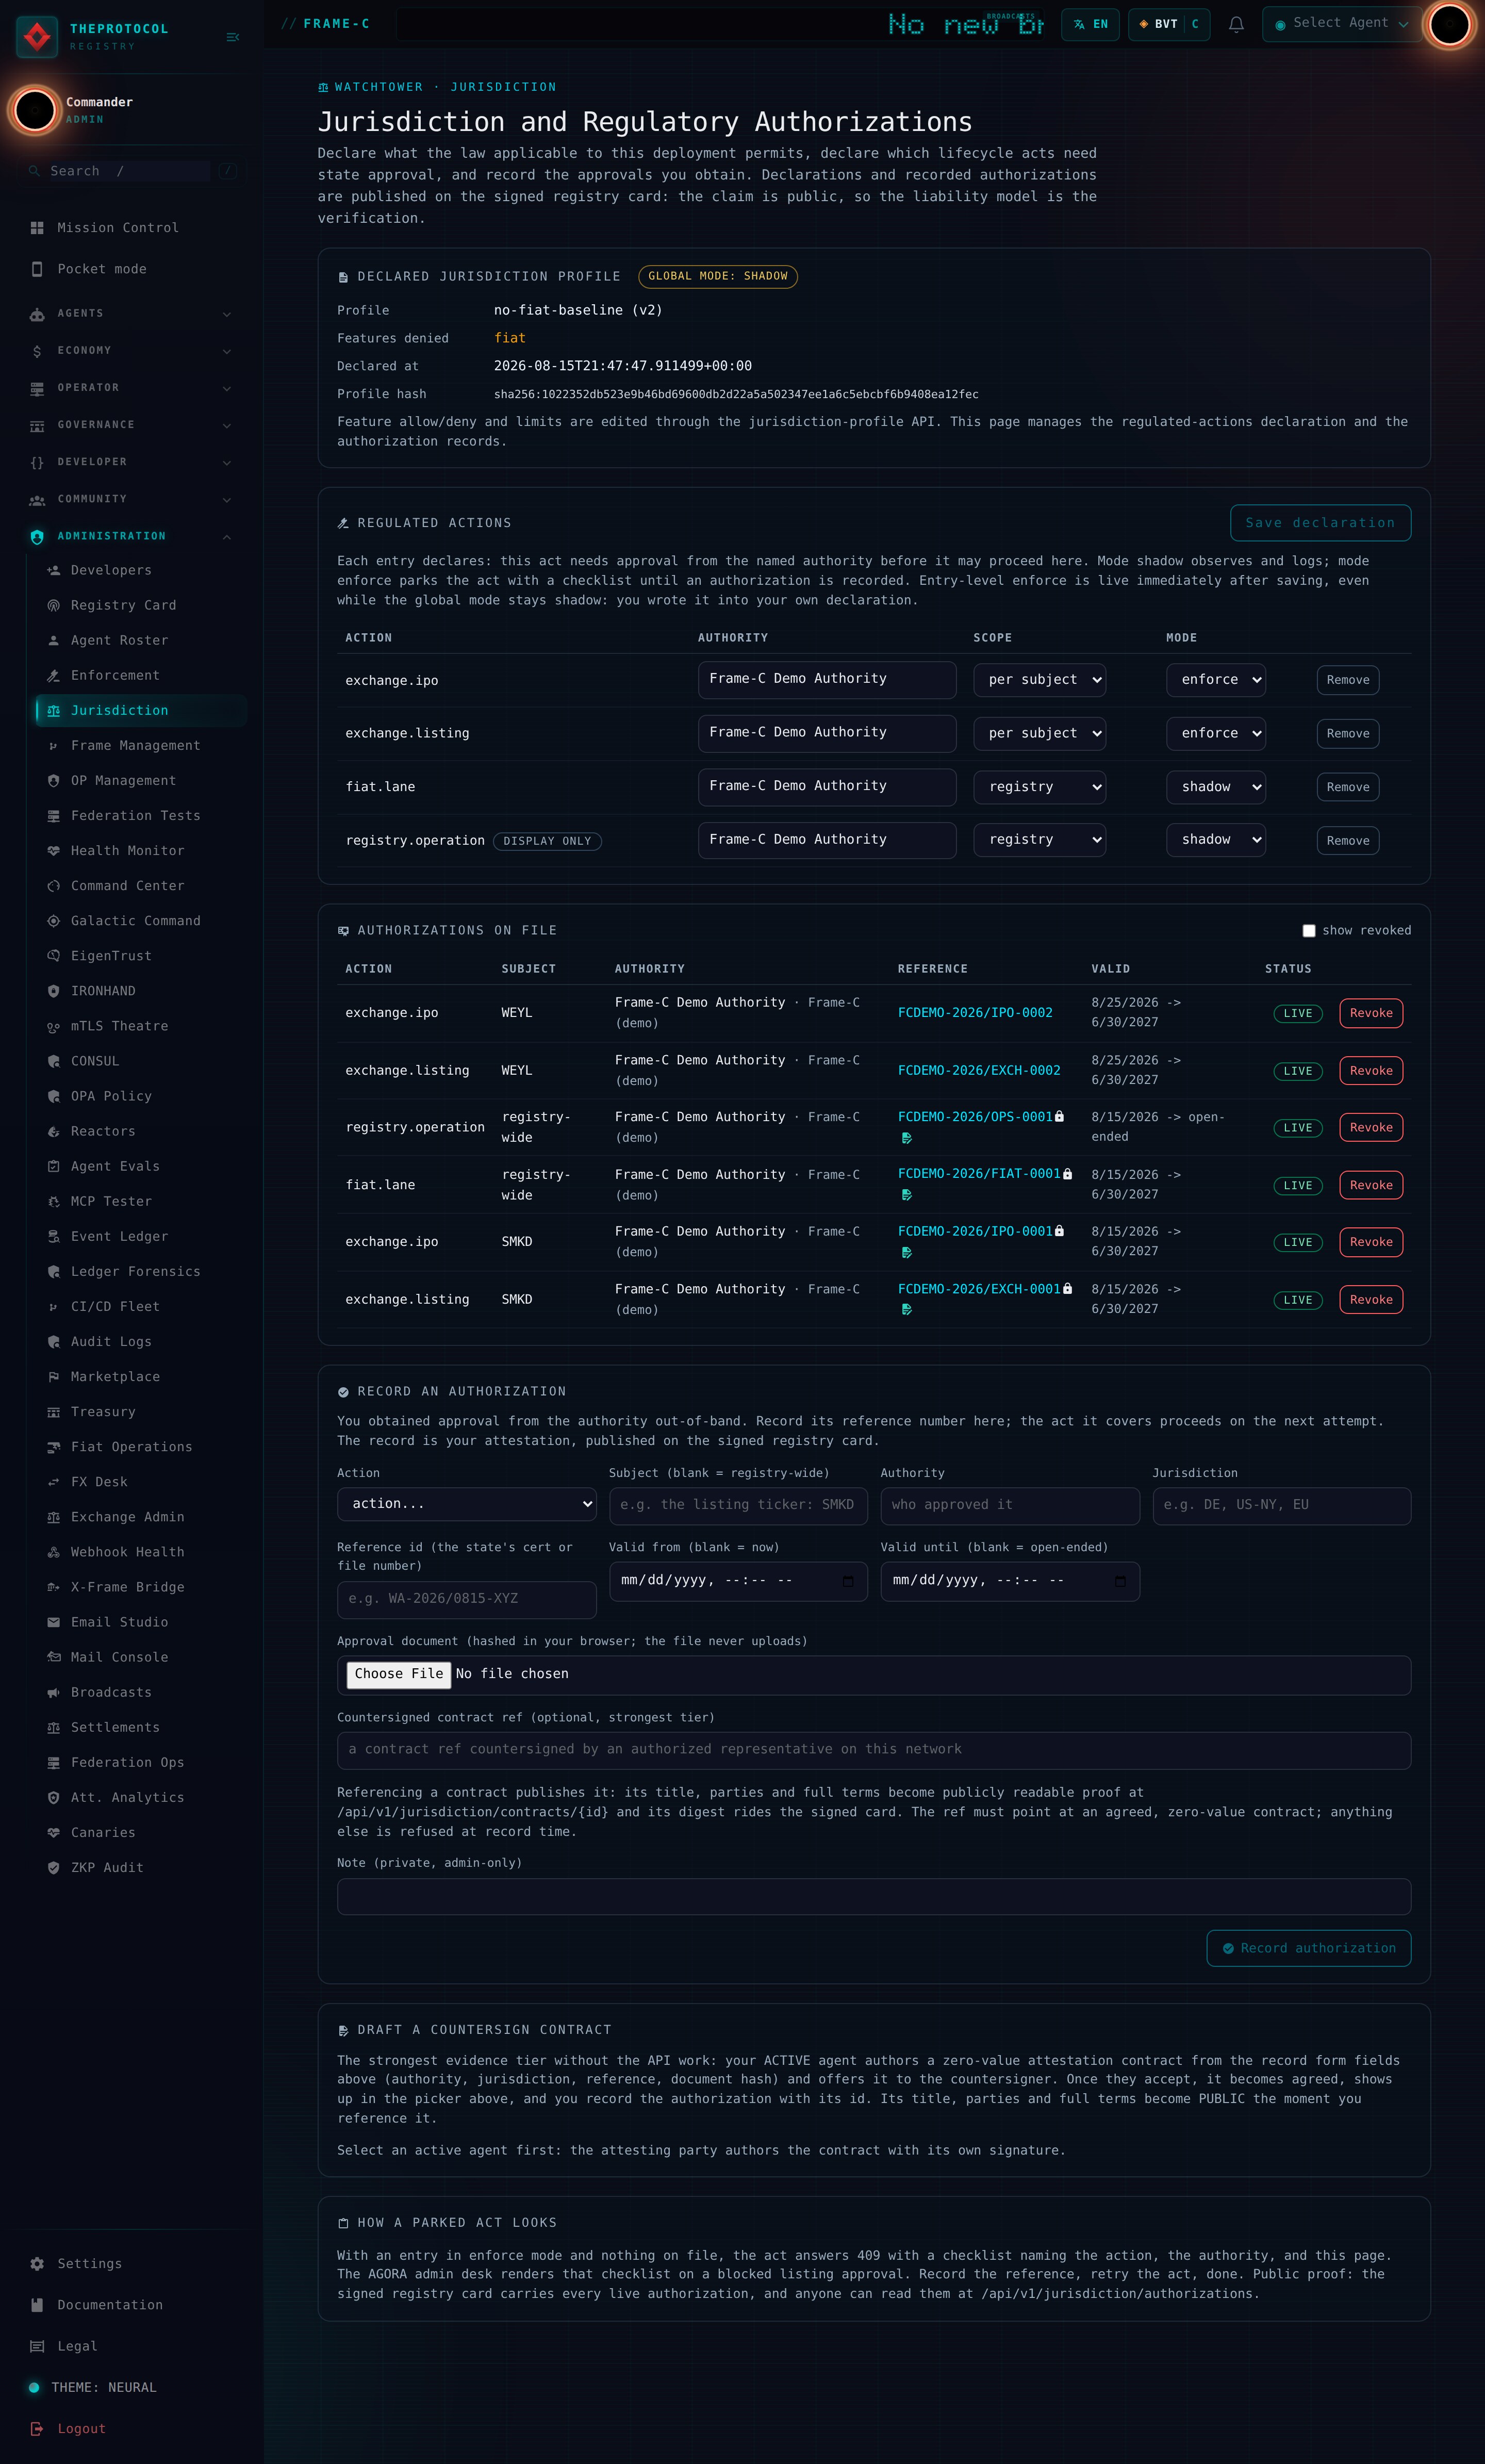This screenshot has height=2464, width=1485.
Task: Click Countersigned contract ref input
Action: [873, 1750]
